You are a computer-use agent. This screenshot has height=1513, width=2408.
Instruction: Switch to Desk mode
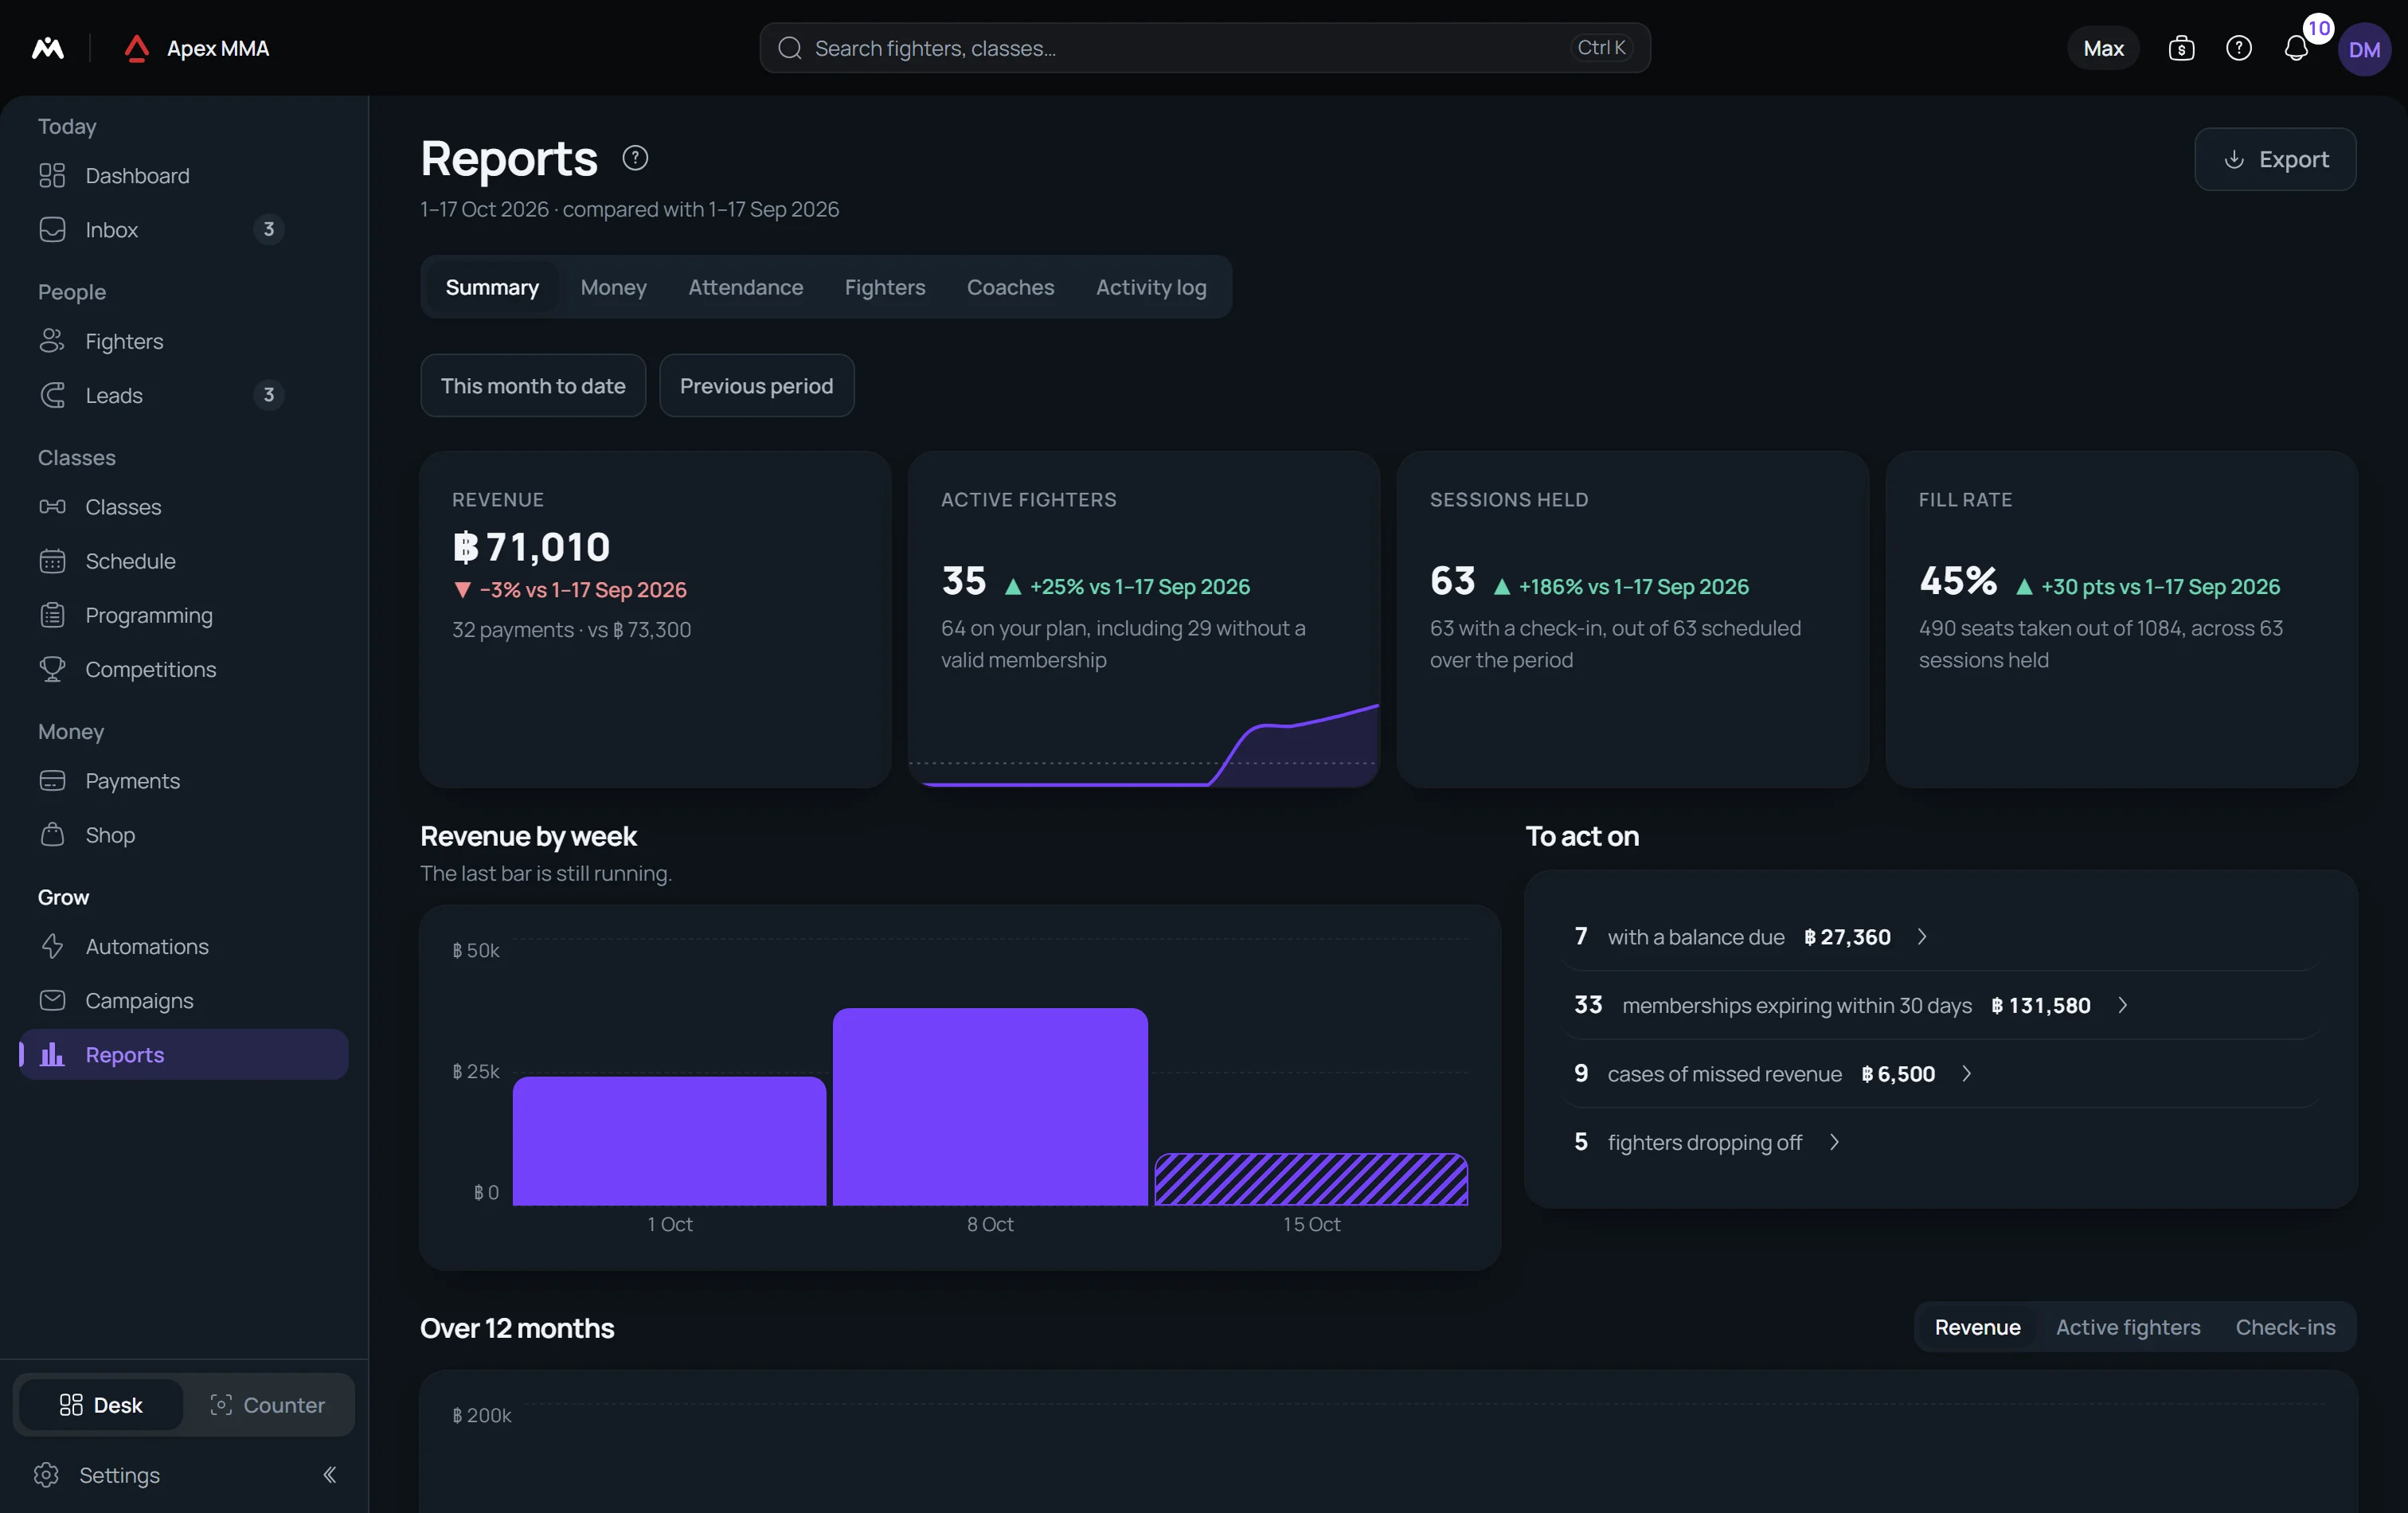click(101, 1405)
